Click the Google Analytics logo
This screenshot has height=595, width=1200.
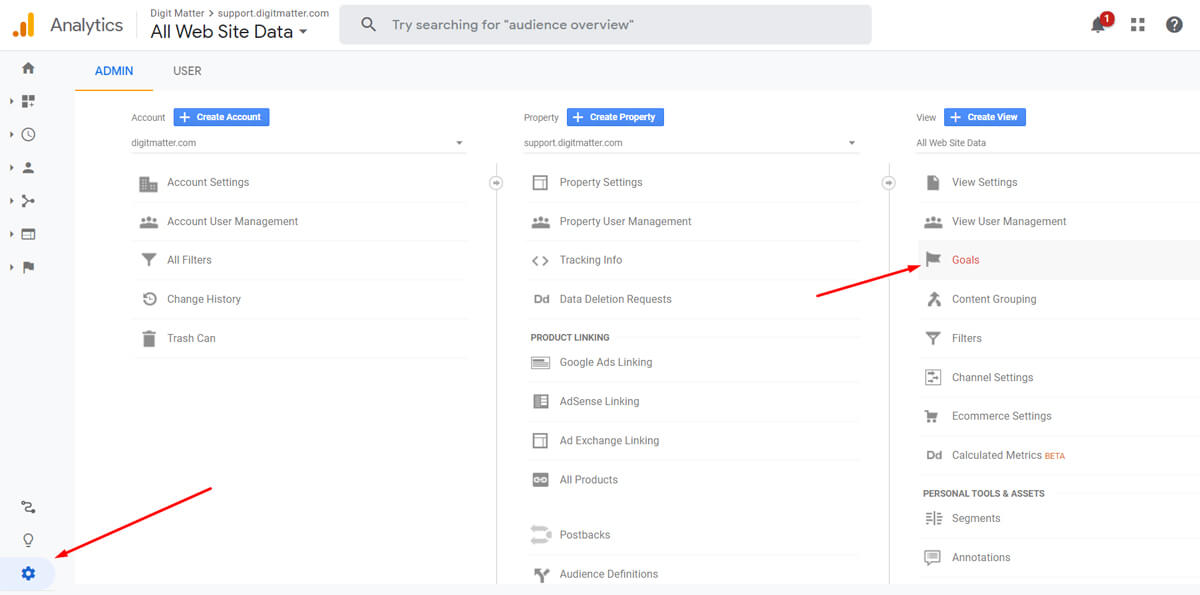click(23, 25)
